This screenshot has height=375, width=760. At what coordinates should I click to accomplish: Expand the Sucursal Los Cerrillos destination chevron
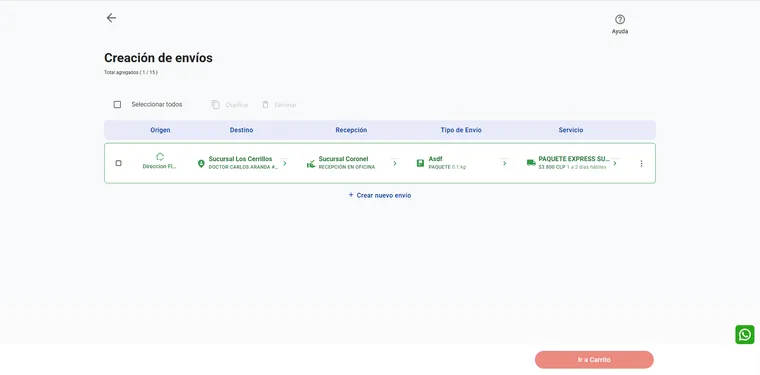pos(285,163)
